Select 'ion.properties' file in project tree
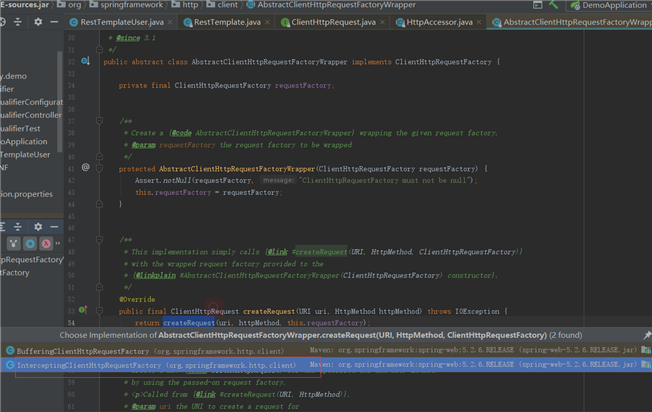 pos(27,194)
